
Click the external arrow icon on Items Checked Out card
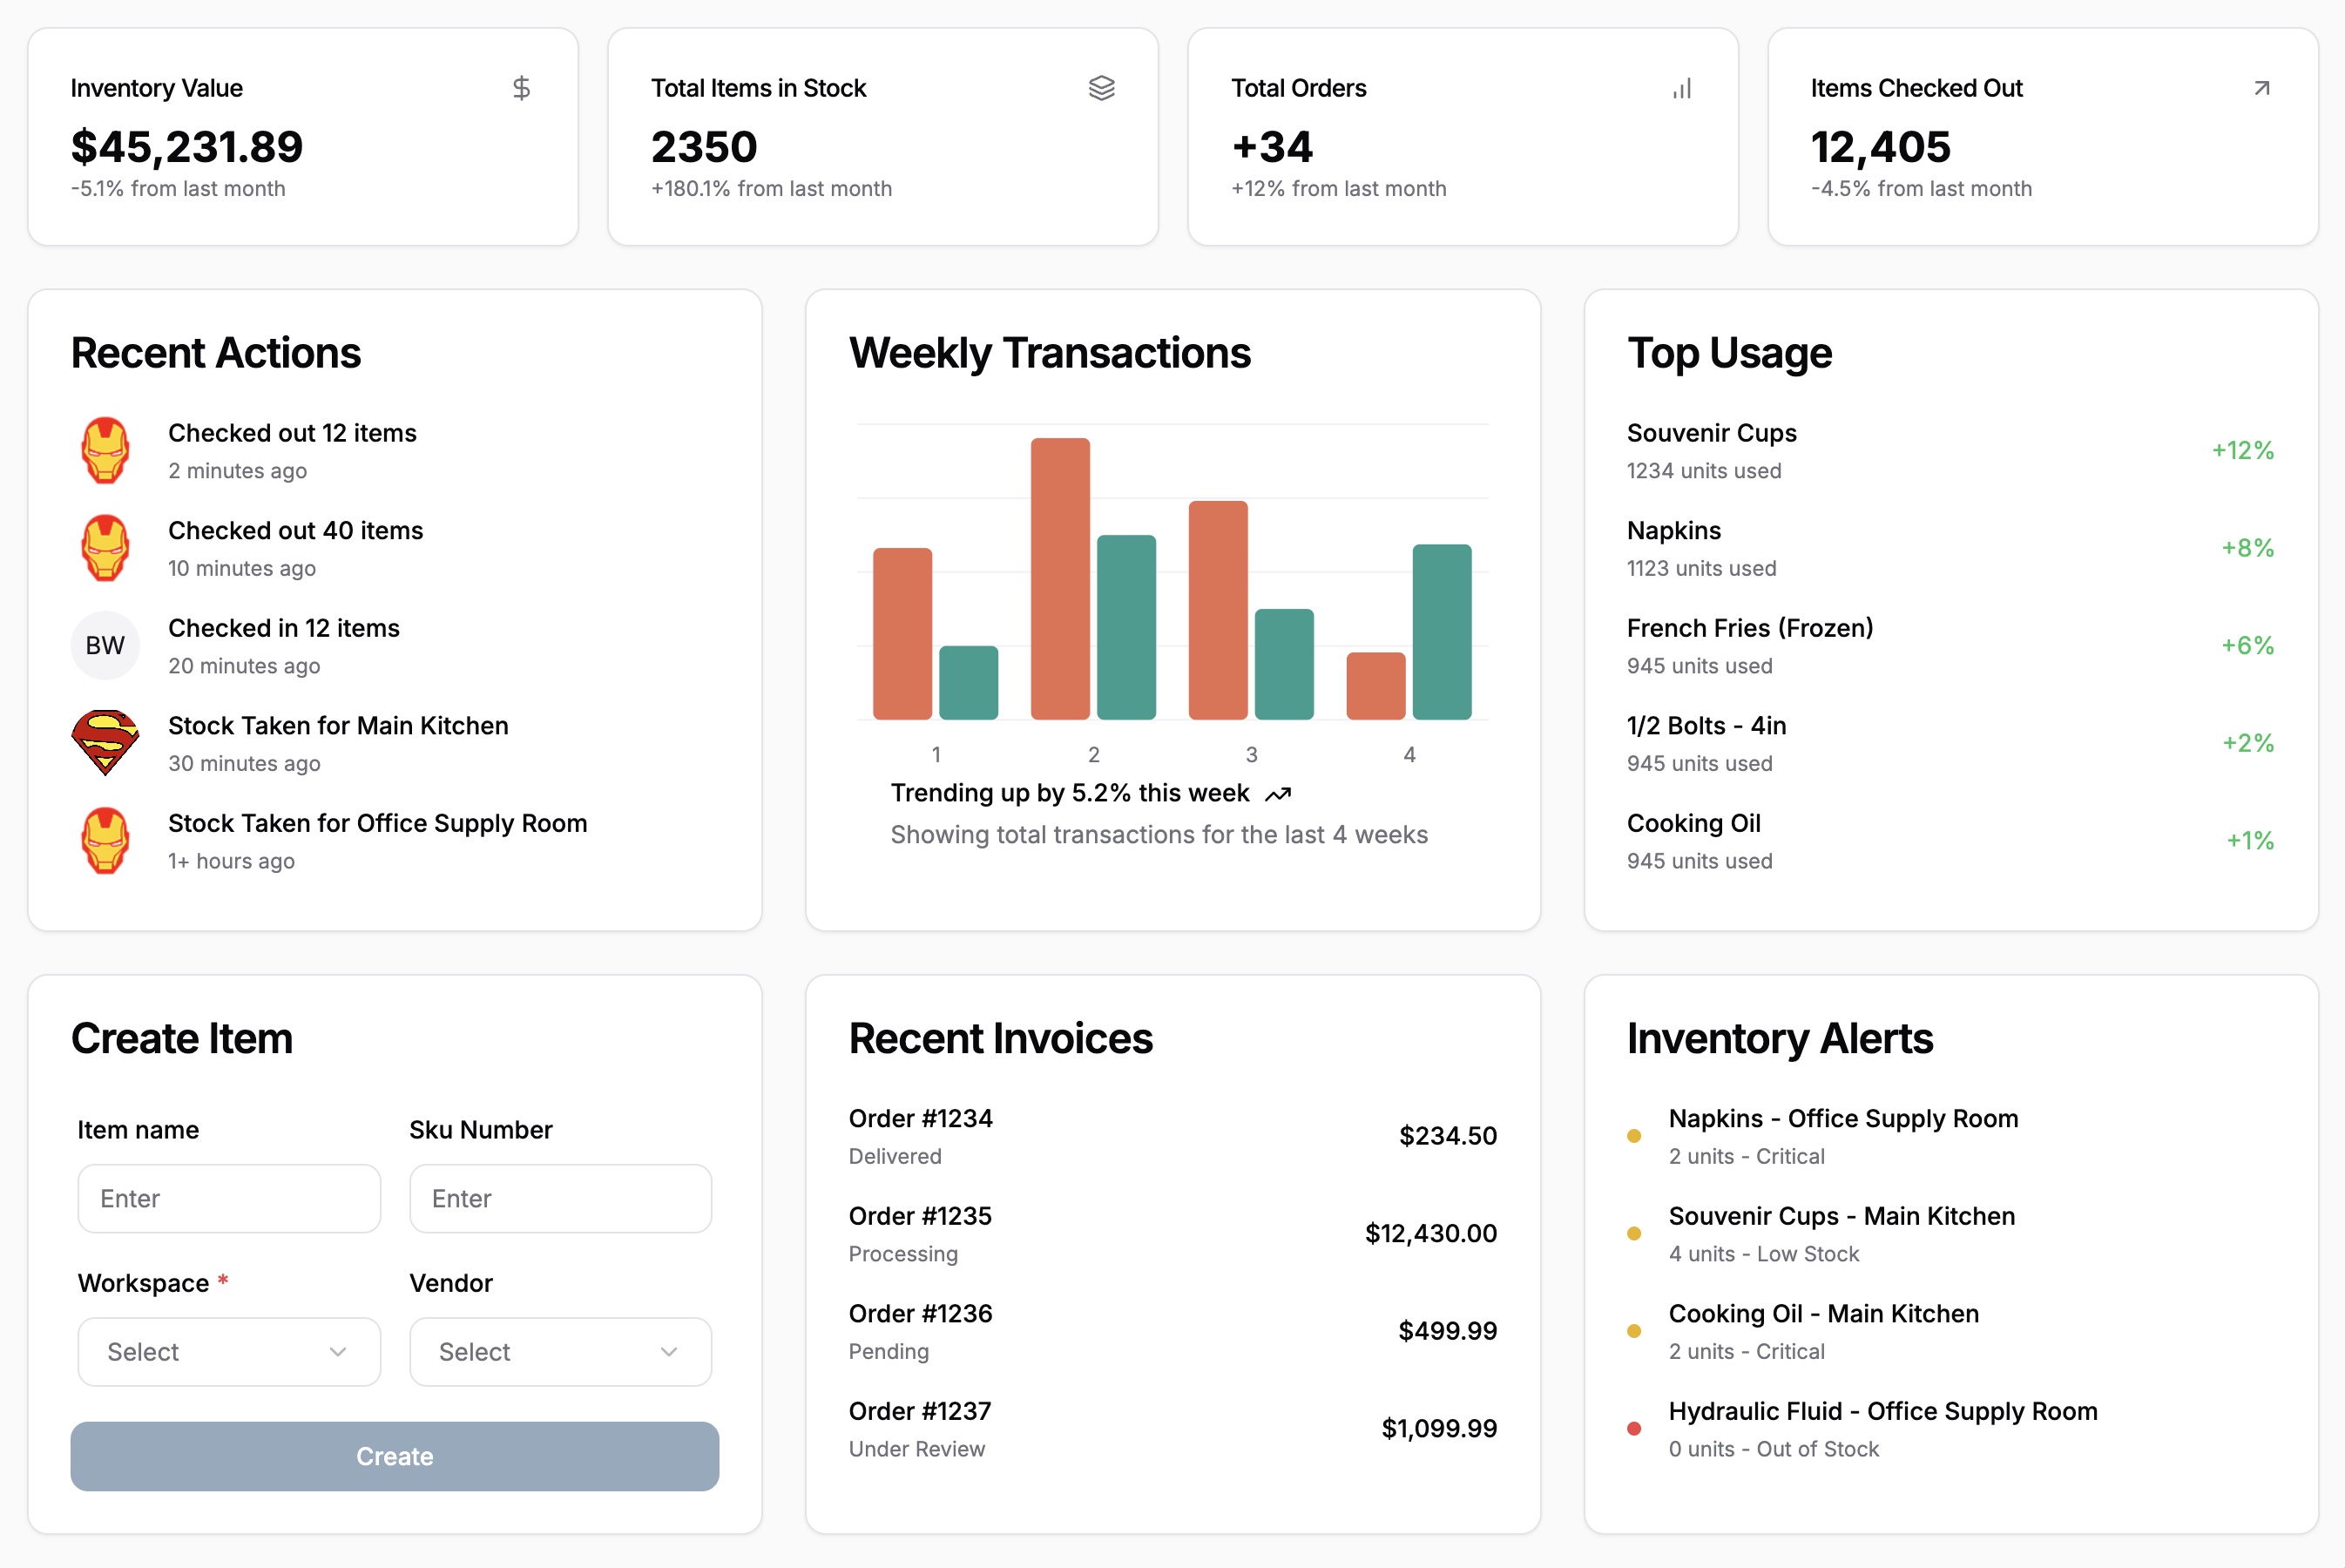(2260, 88)
